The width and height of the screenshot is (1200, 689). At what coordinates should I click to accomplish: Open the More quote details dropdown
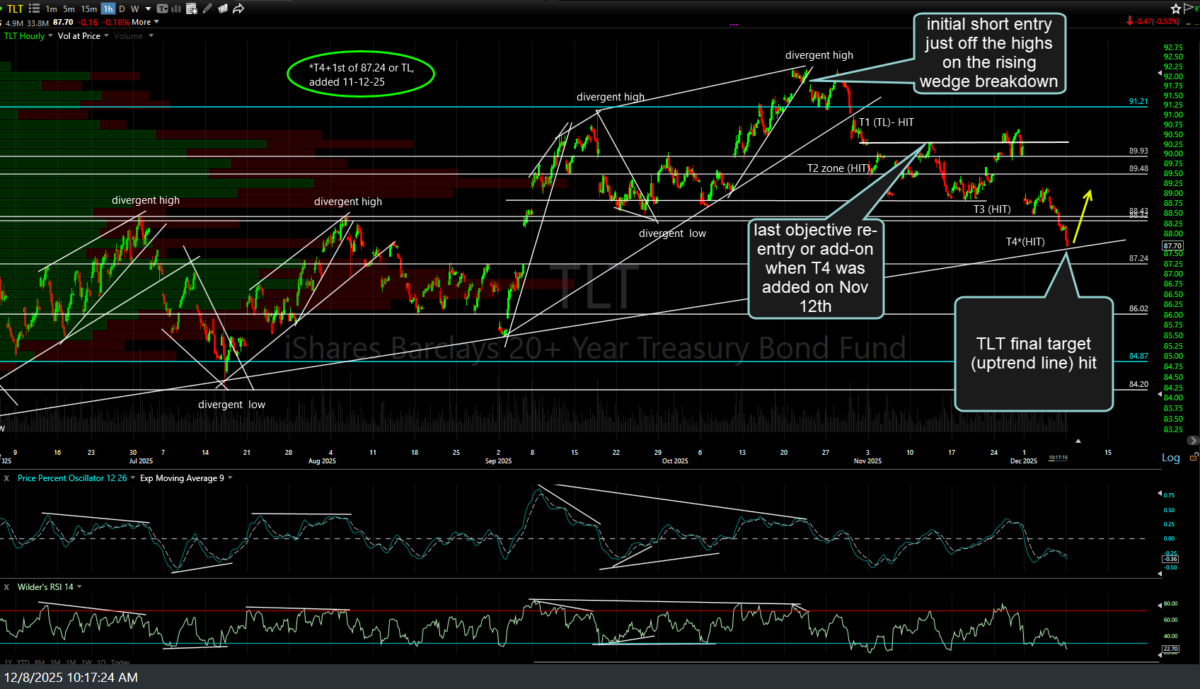click(145, 22)
